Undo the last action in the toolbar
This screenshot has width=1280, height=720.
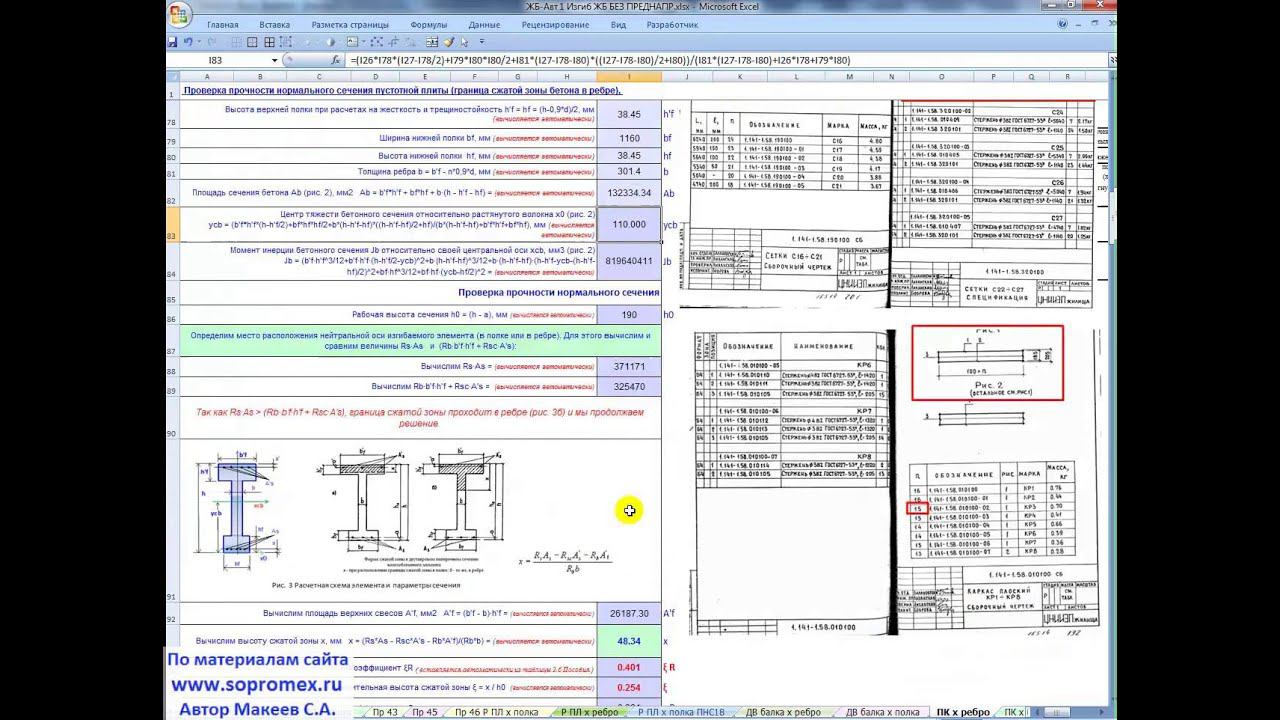click(187, 42)
